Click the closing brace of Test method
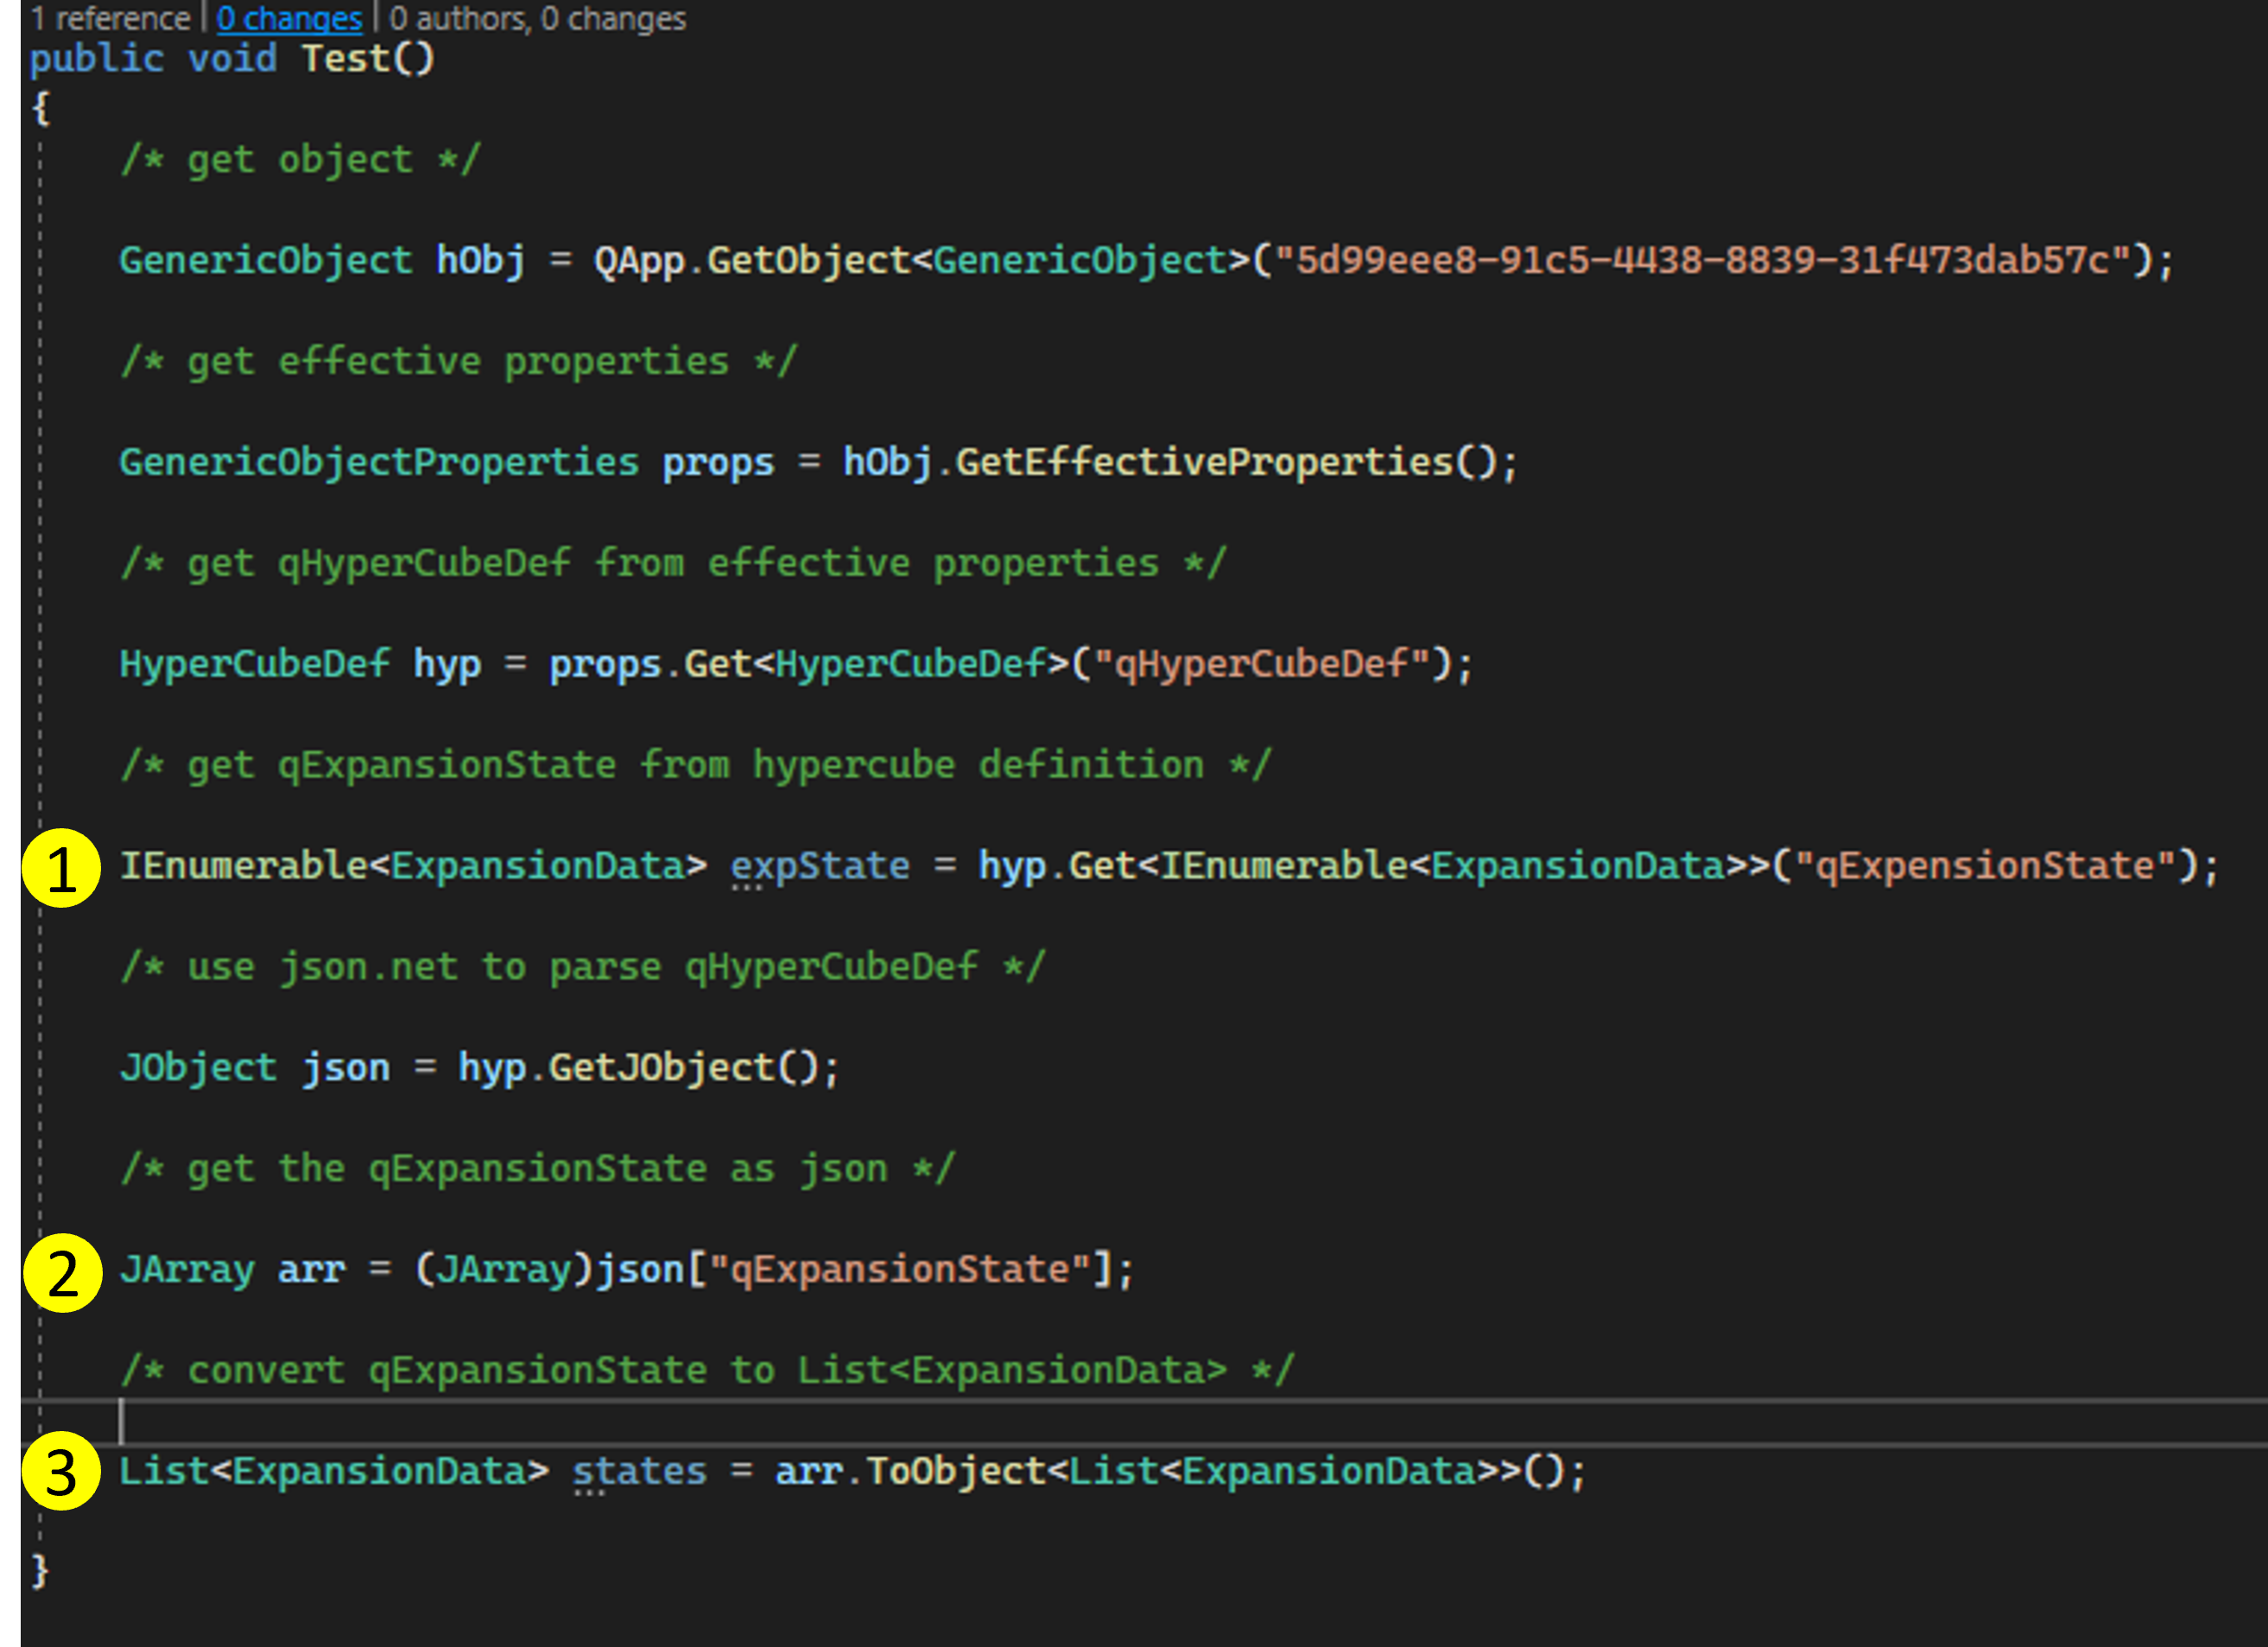This screenshot has width=2268, height=1647. tap(40, 1571)
